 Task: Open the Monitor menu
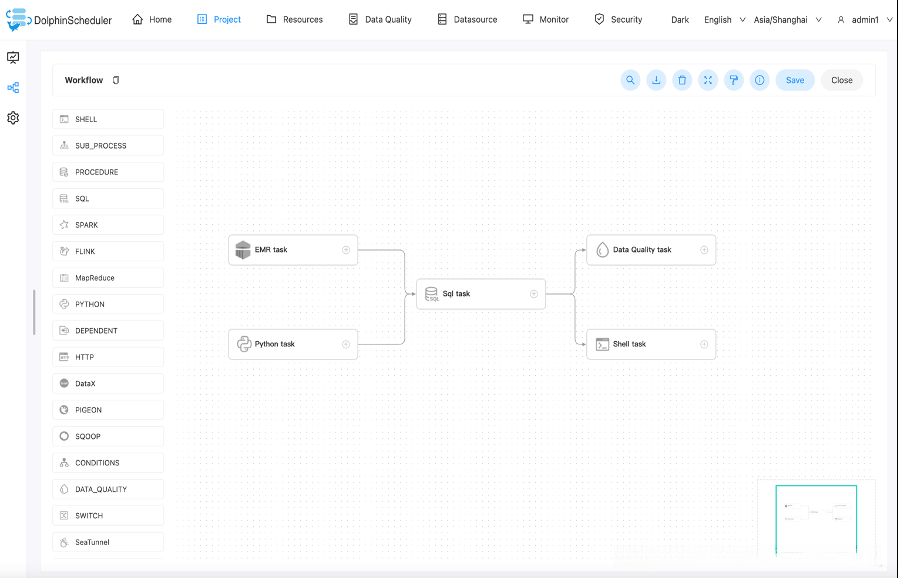coord(546,19)
